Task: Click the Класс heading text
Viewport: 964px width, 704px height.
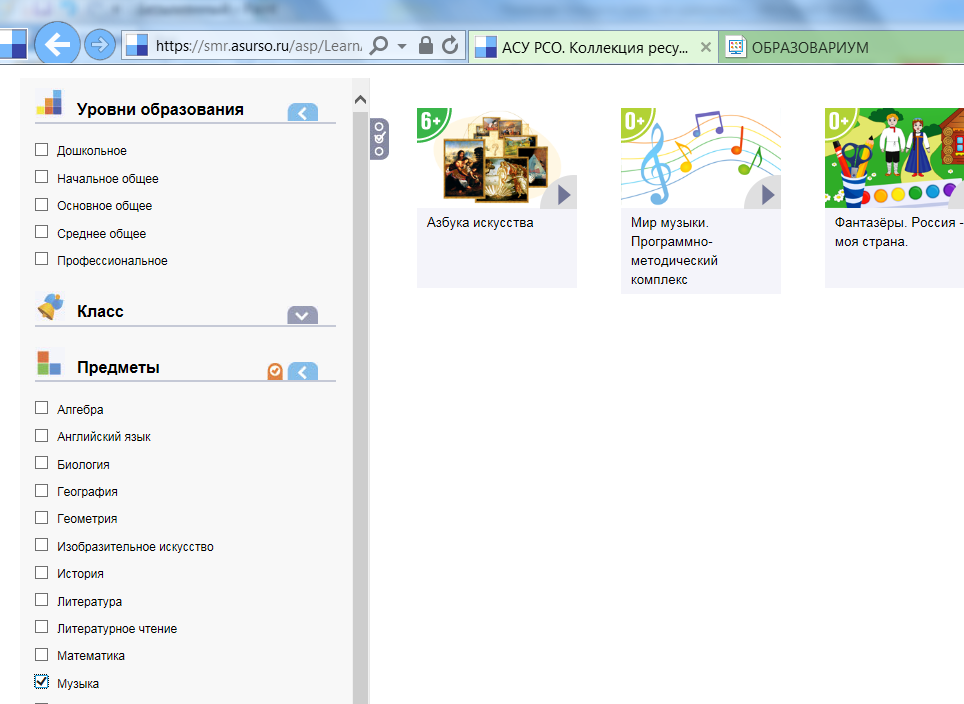Action: [100, 312]
